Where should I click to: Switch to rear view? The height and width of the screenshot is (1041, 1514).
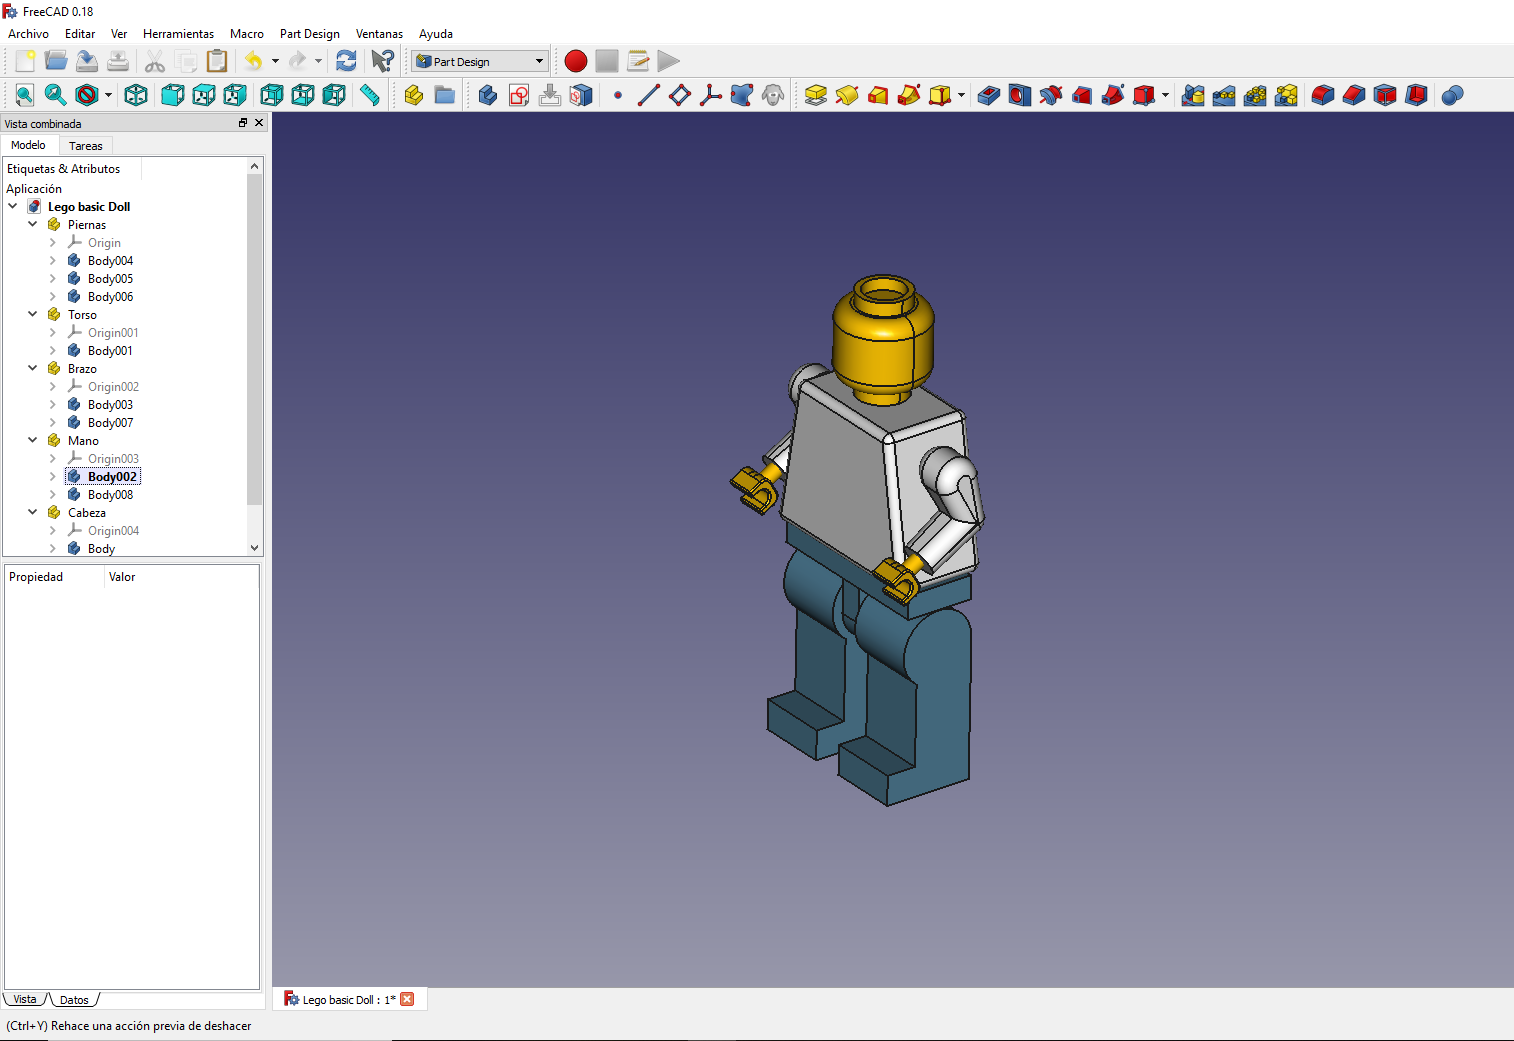pos(272,95)
